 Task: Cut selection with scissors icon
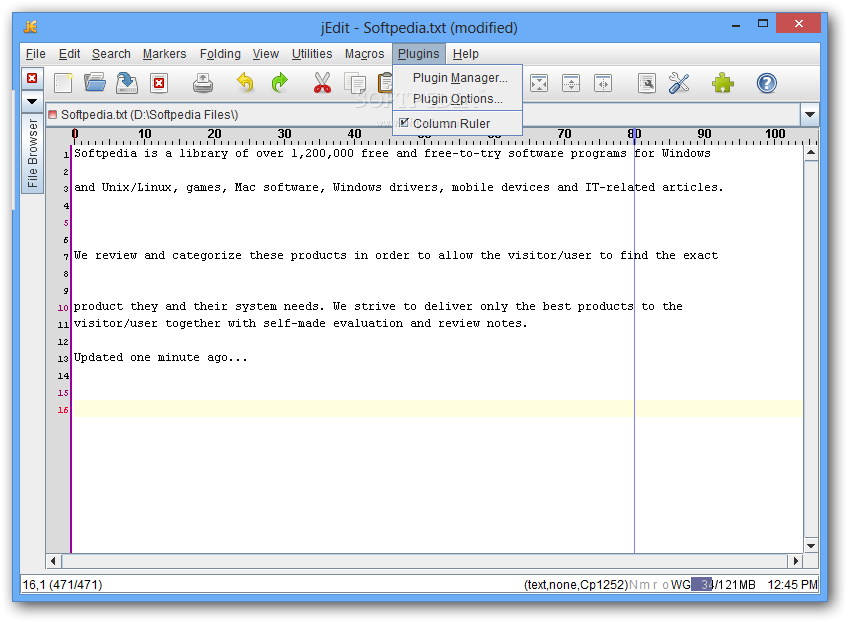pyautogui.click(x=322, y=83)
